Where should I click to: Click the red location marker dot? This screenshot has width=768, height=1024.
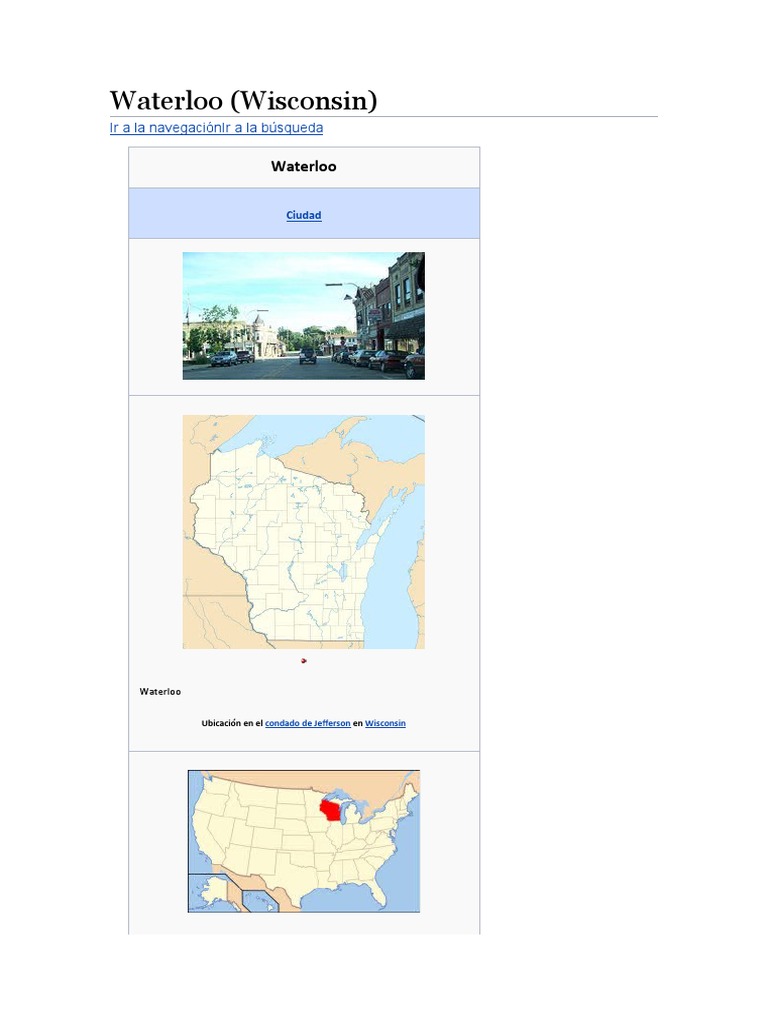click(x=304, y=661)
